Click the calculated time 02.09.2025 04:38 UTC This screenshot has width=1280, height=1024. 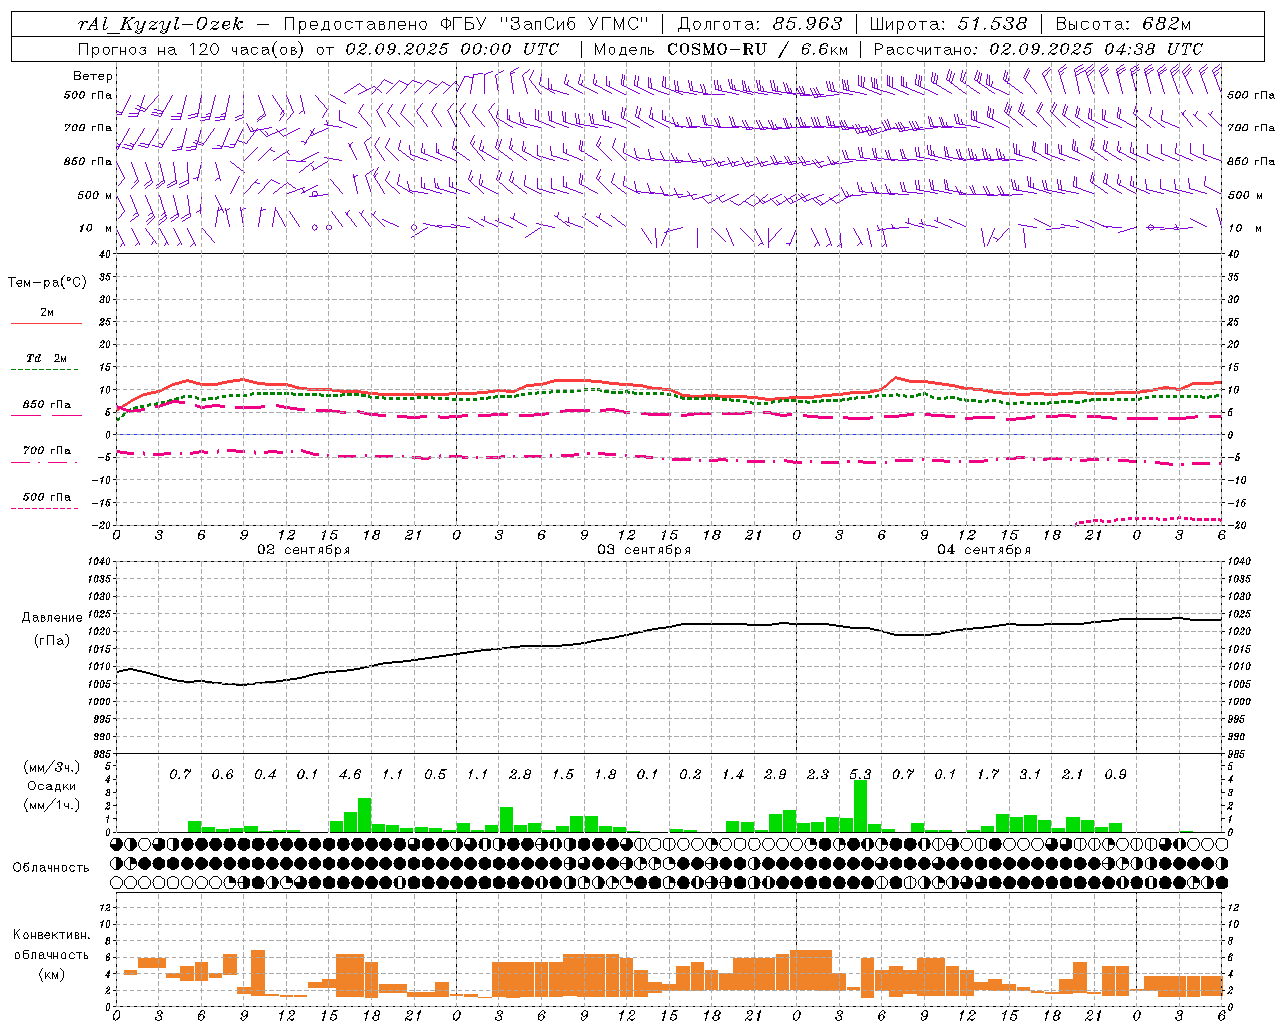click(x=1096, y=49)
